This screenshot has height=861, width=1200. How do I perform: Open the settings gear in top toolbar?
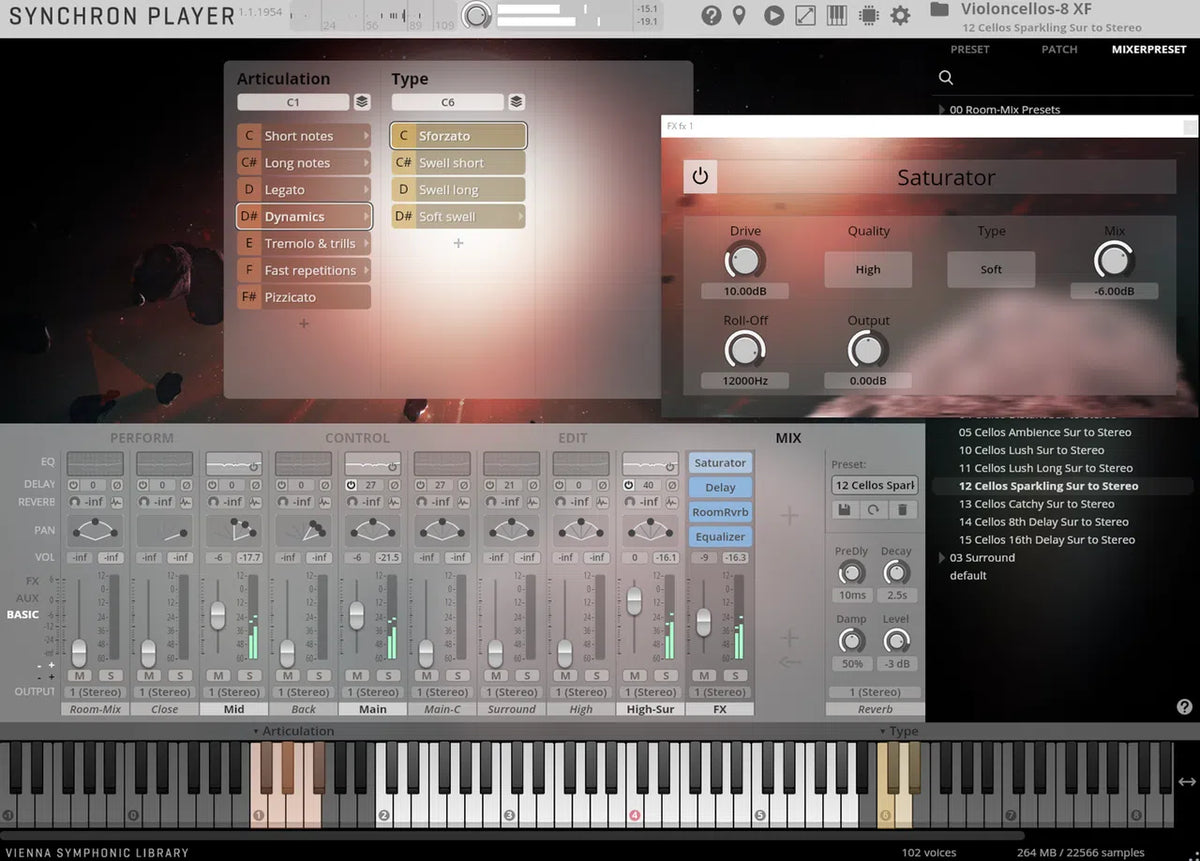tap(900, 15)
